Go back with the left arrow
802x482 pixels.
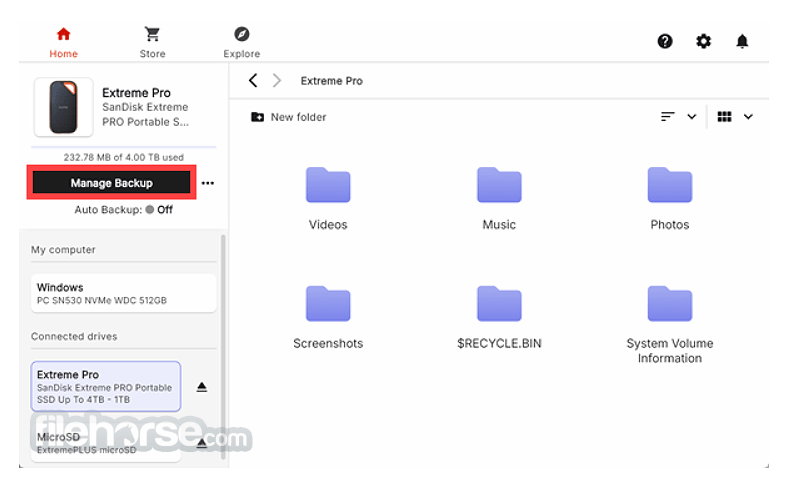coord(253,80)
